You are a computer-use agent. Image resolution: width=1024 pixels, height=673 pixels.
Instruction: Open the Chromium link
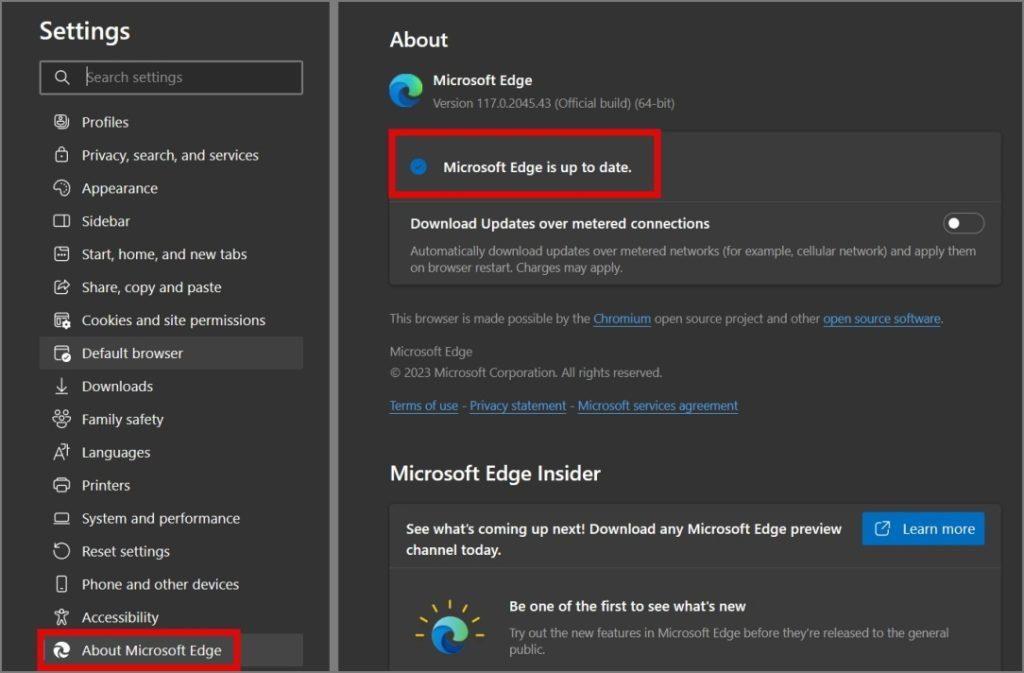click(622, 319)
